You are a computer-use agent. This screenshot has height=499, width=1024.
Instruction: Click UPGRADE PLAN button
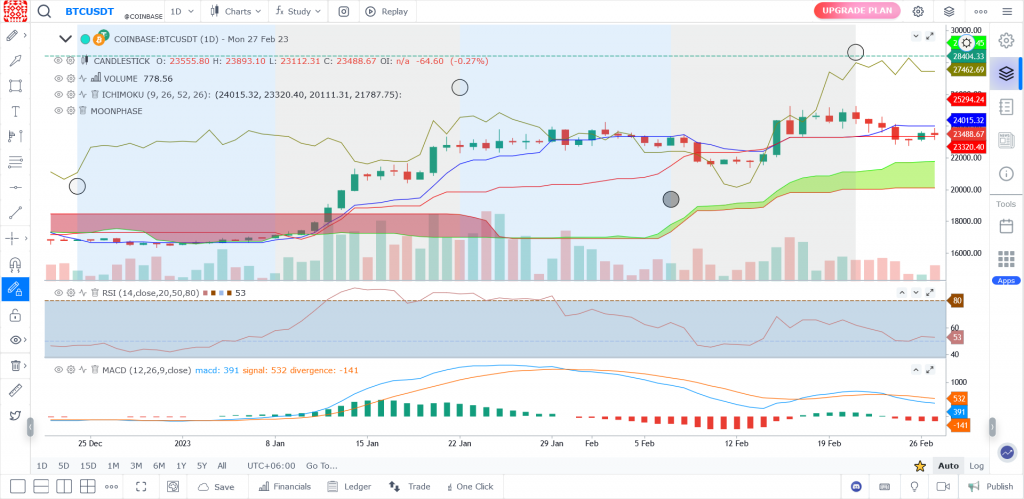pos(857,10)
